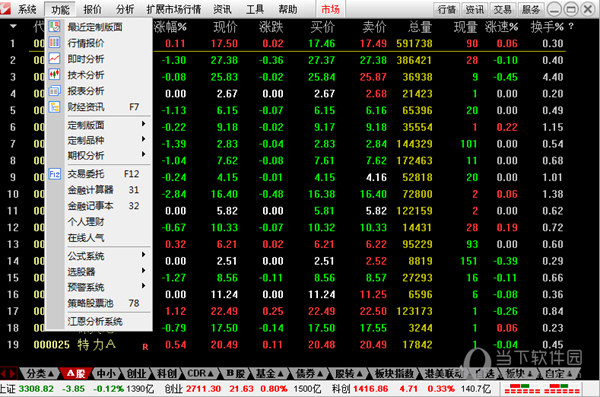Click the 科创 index value 1416.86
Viewport: 600px width, 397px height.
coord(371,389)
